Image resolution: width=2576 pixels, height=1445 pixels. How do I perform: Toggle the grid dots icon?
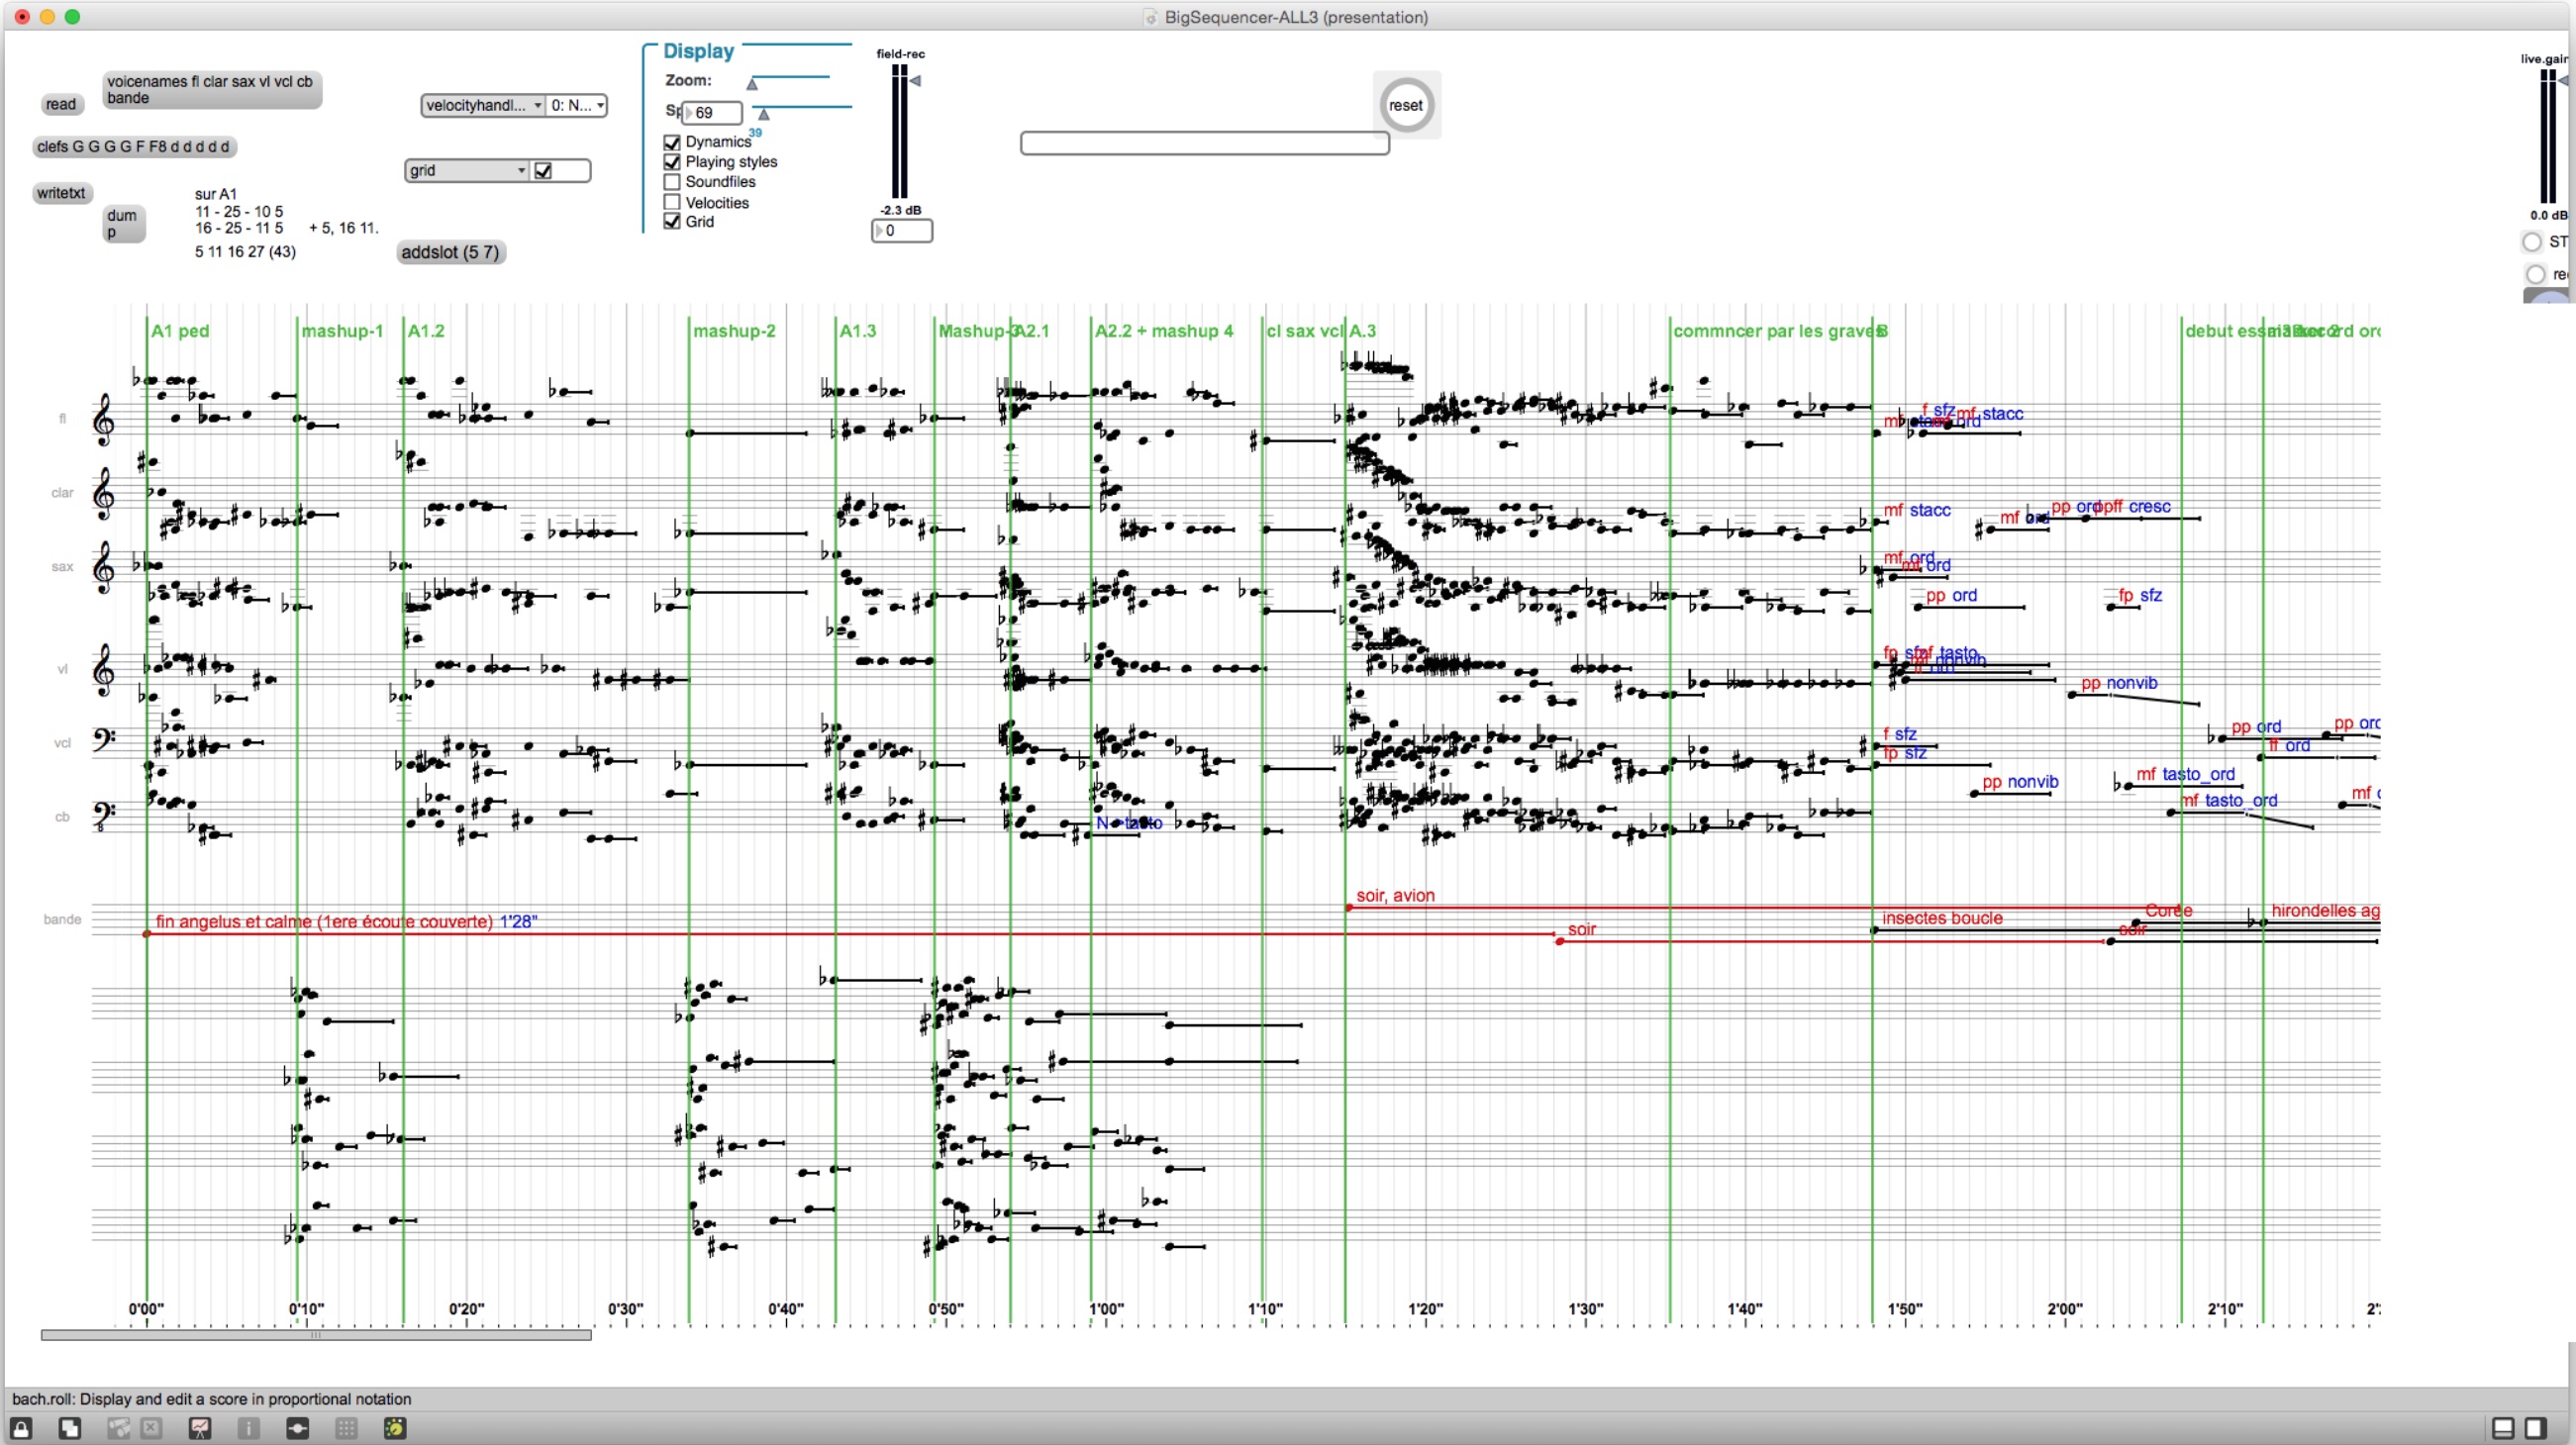point(346,1428)
